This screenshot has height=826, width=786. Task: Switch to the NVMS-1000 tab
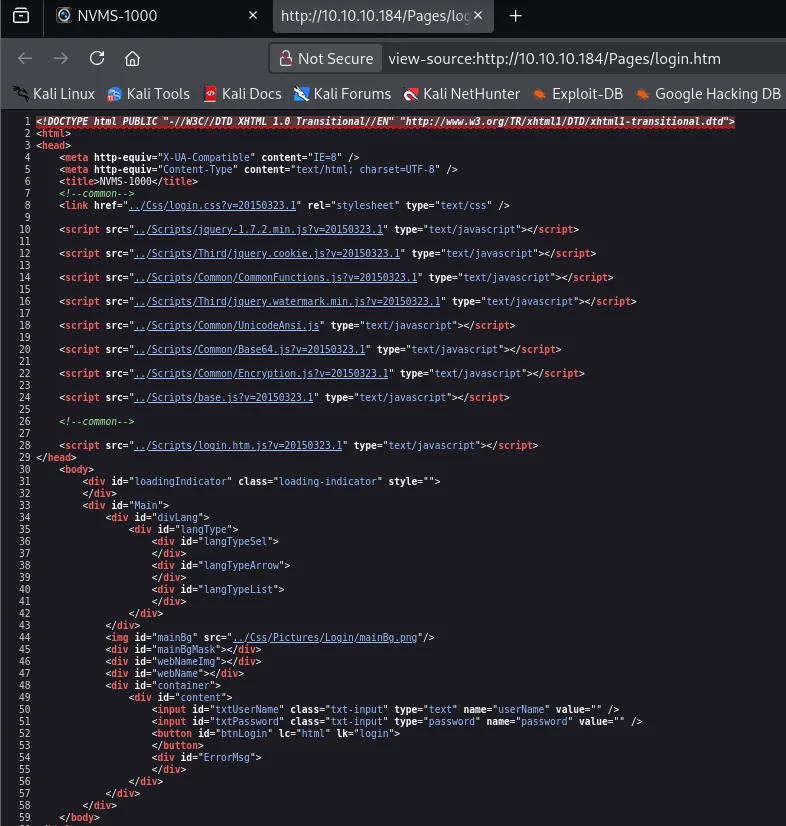[x=157, y=16]
